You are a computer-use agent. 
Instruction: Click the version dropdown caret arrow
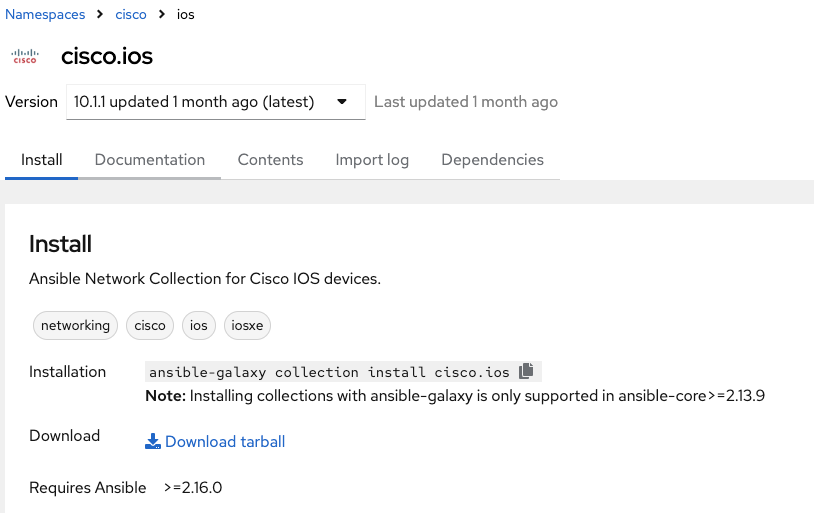click(x=342, y=102)
